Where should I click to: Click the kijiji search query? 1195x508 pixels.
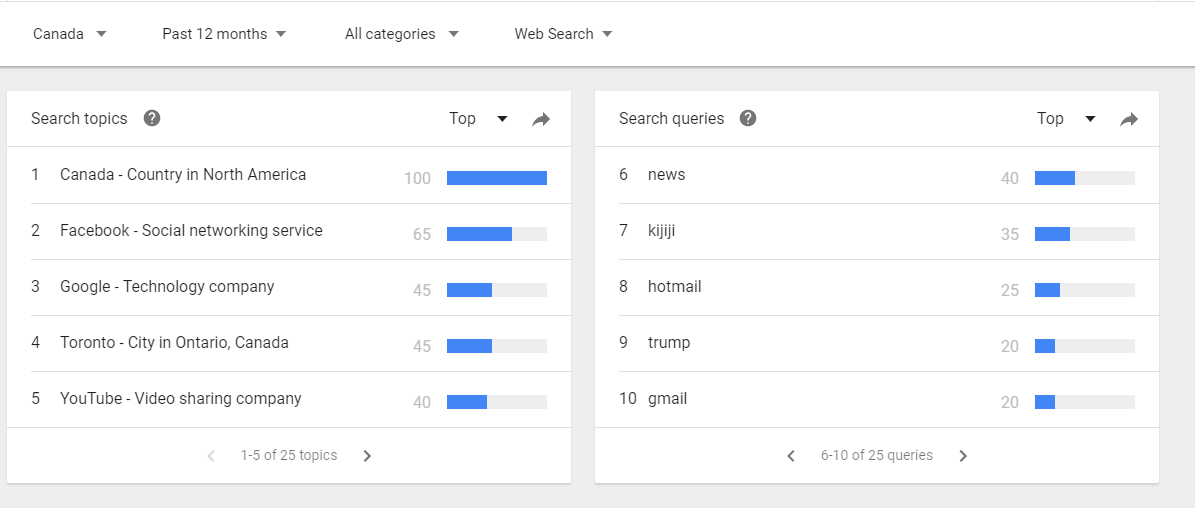[662, 231]
